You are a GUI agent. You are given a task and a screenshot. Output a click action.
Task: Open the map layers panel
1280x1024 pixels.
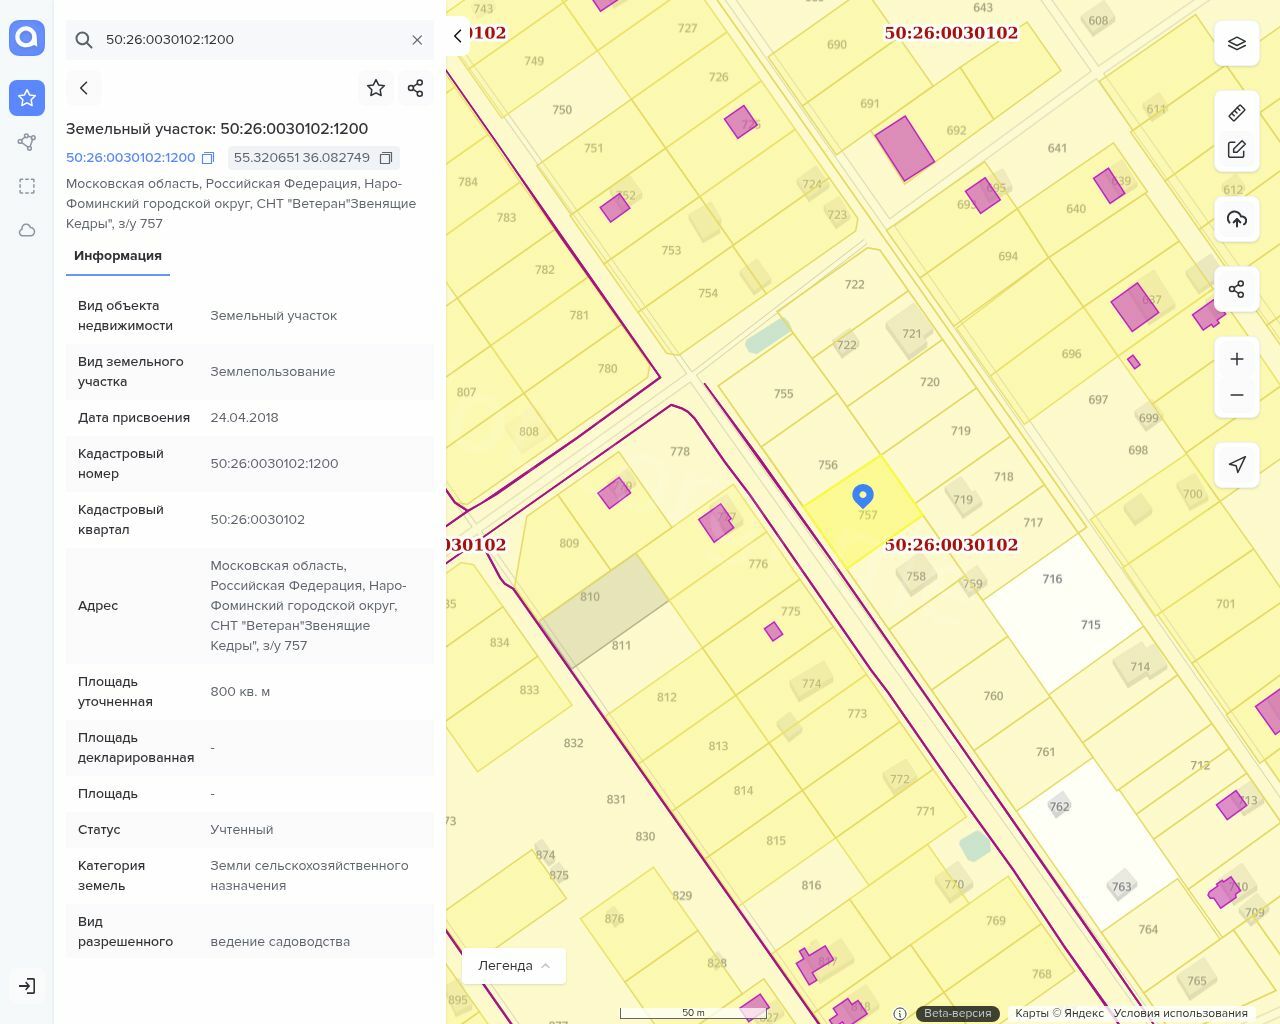[x=1236, y=44]
